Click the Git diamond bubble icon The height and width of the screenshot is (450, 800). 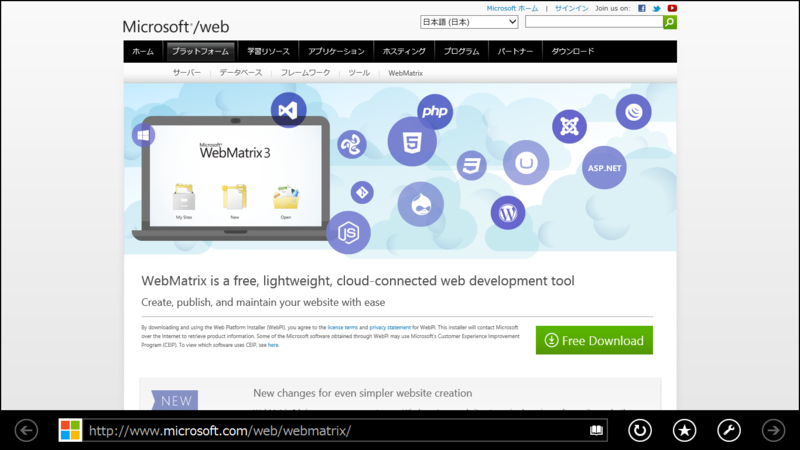point(362,192)
